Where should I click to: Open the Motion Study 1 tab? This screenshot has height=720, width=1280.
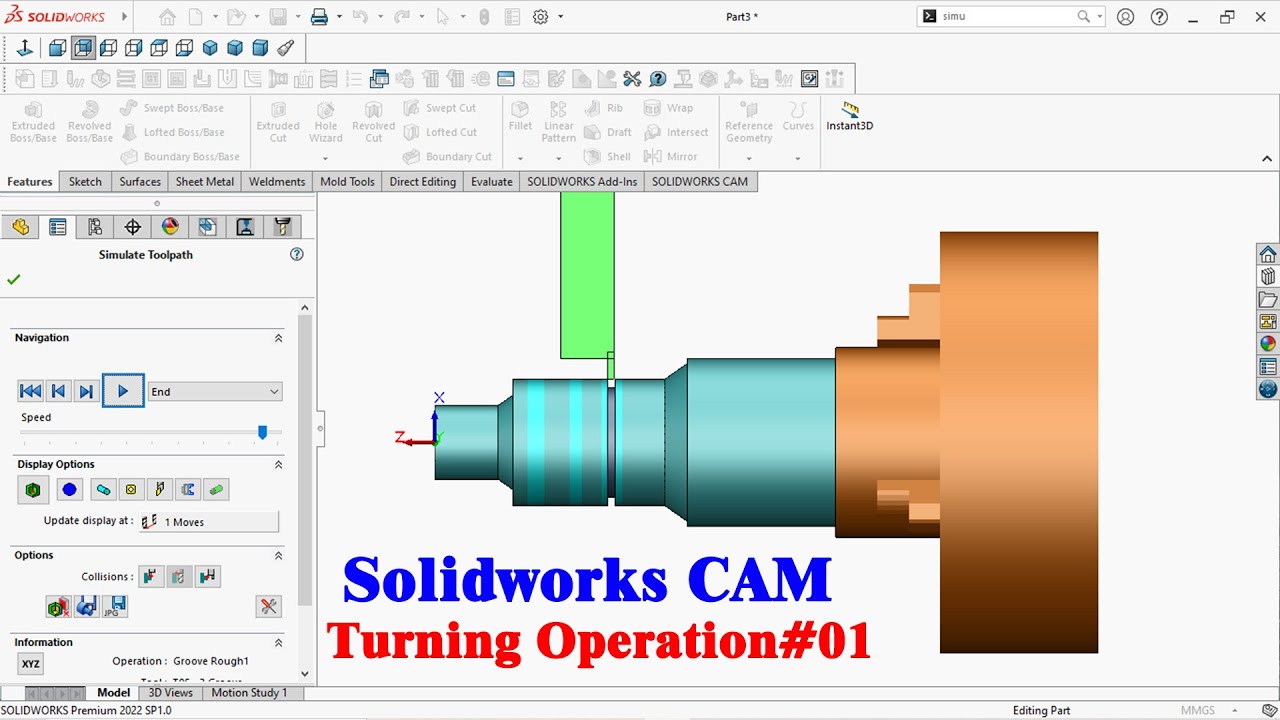pyautogui.click(x=249, y=692)
